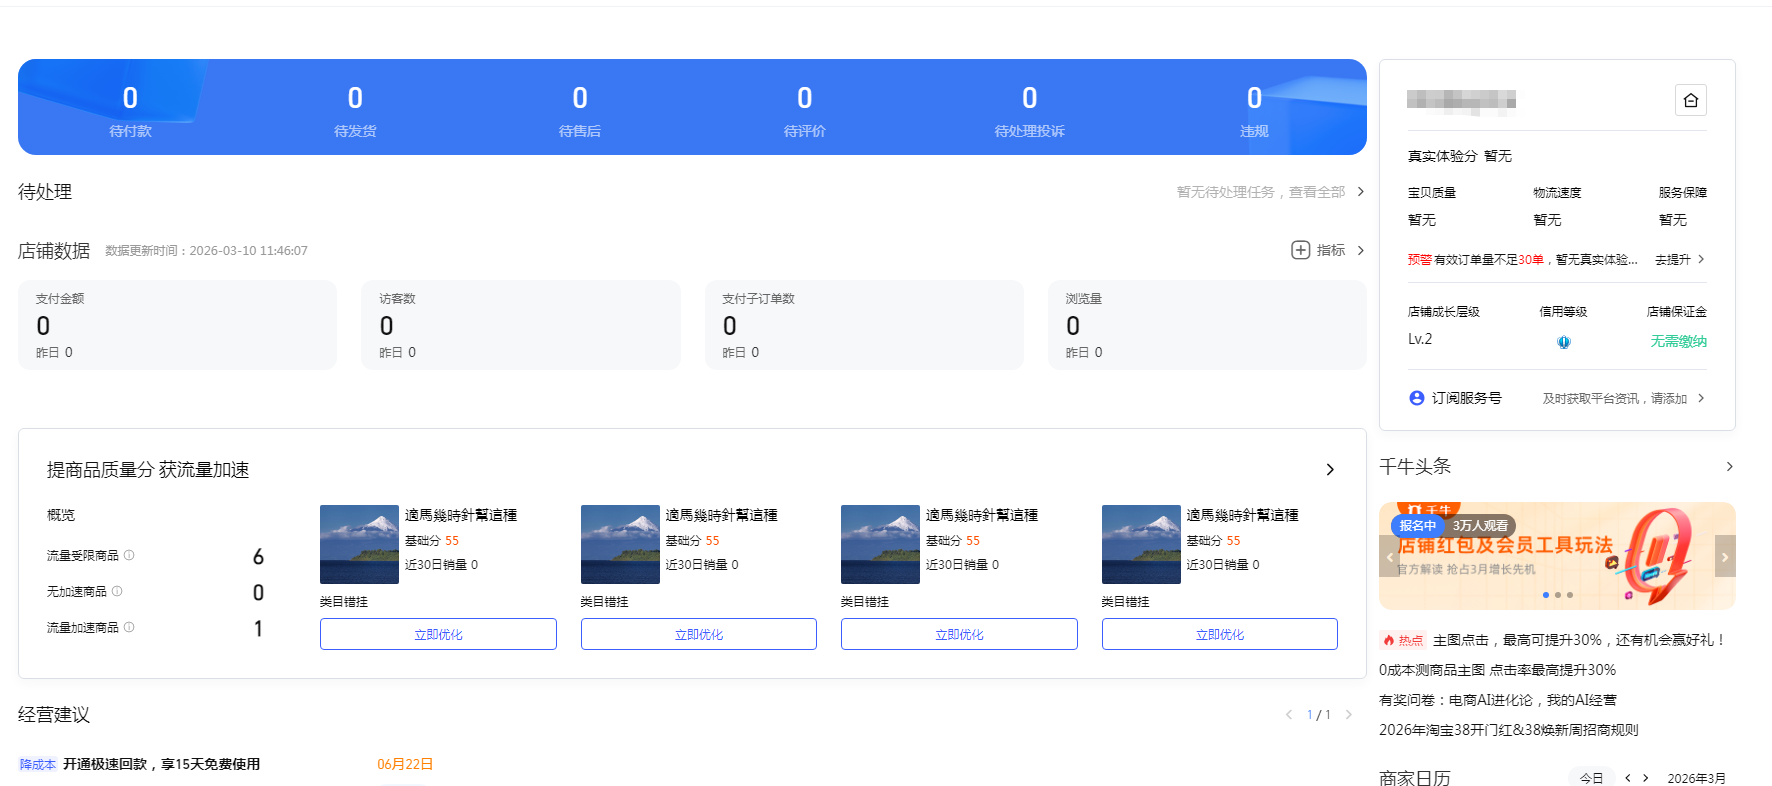Go to next banner slide arrow
This screenshot has width=1772, height=786.
coord(1725,557)
